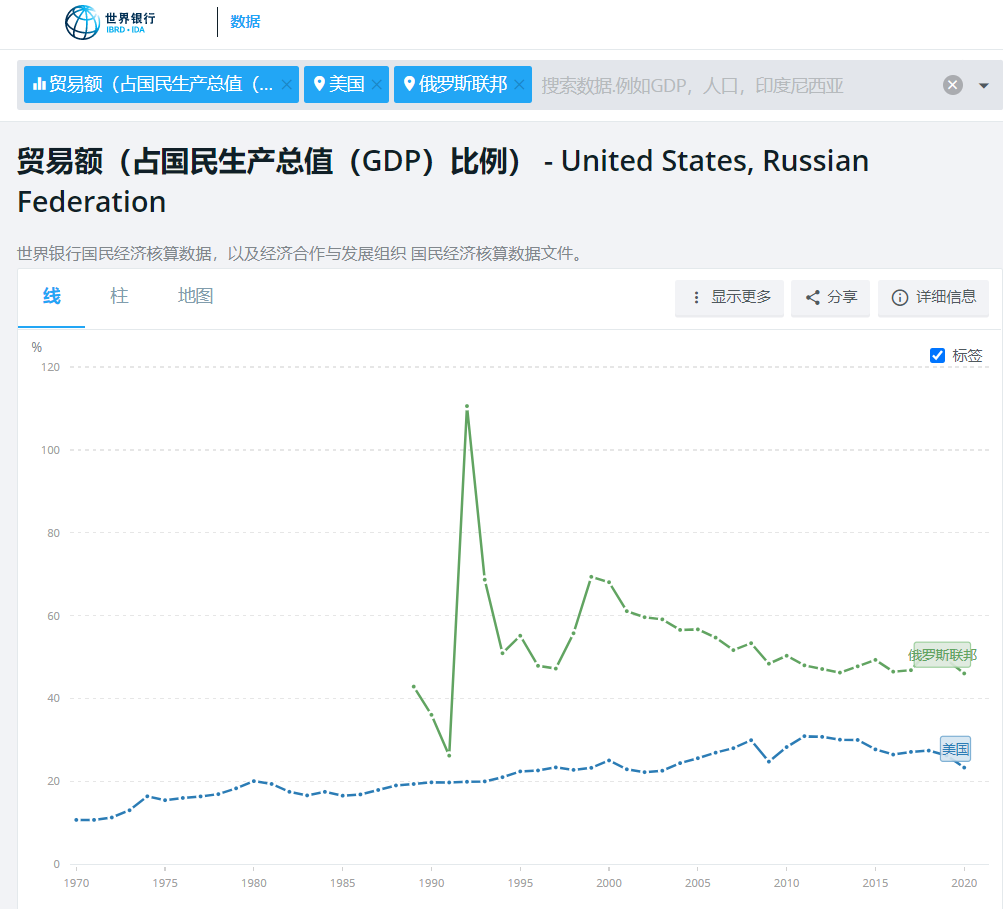Expand the search bar dropdown arrow
The height and width of the screenshot is (909, 1003).
(x=983, y=85)
